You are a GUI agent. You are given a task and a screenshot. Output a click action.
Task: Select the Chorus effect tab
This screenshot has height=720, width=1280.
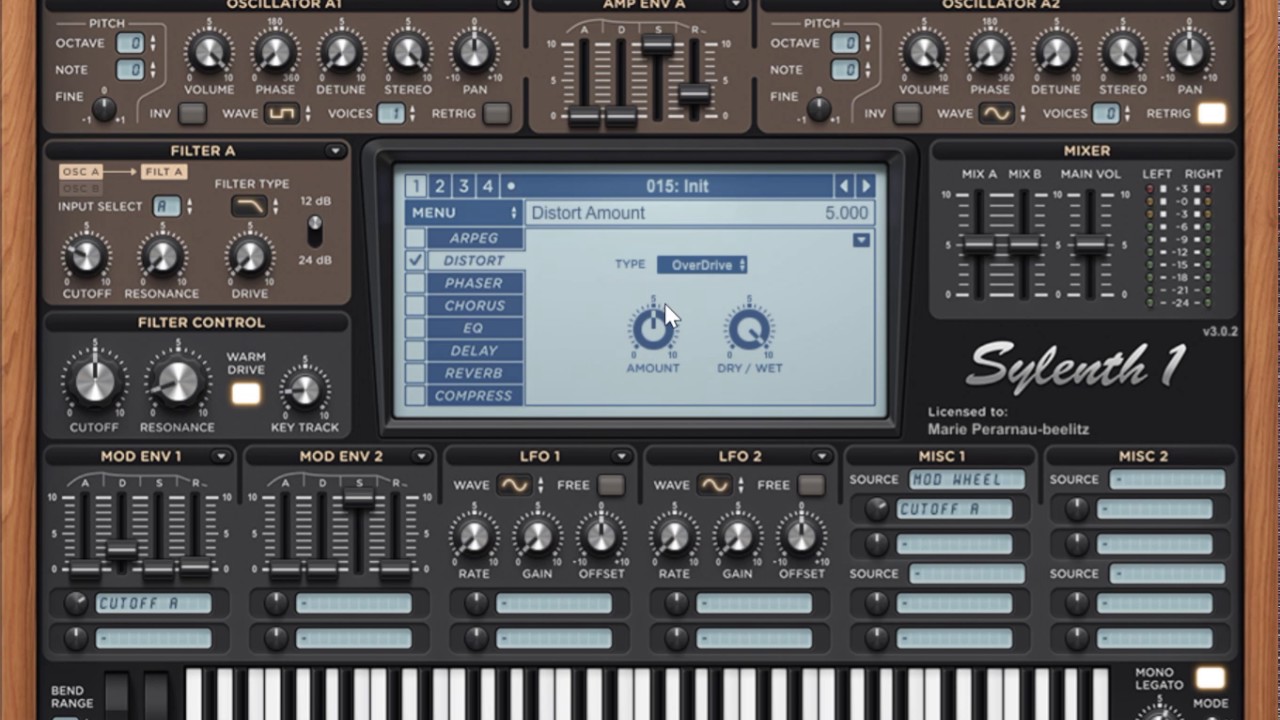click(x=475, y=306)
